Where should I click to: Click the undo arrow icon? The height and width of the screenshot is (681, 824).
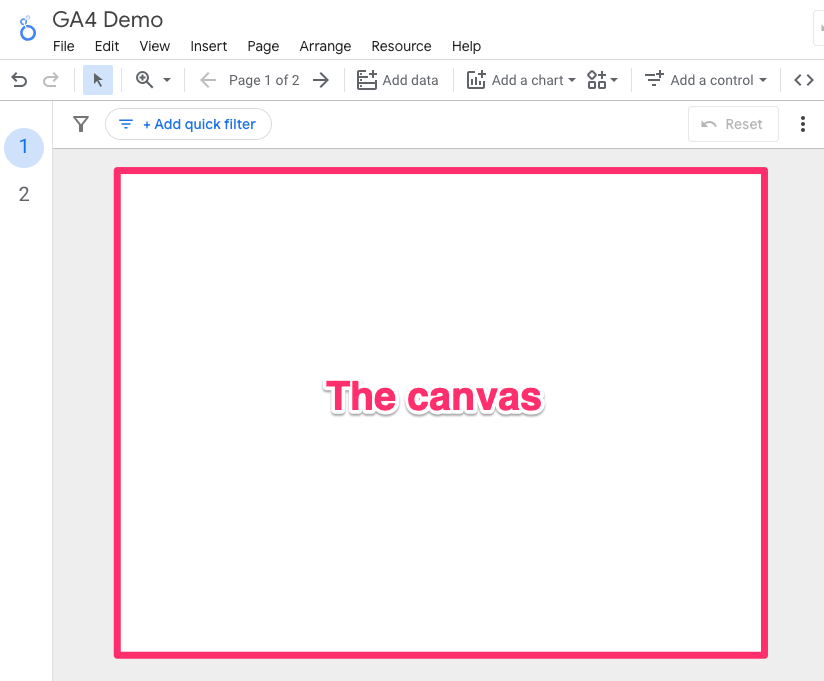pyautogui.click(x=19, y=80)
